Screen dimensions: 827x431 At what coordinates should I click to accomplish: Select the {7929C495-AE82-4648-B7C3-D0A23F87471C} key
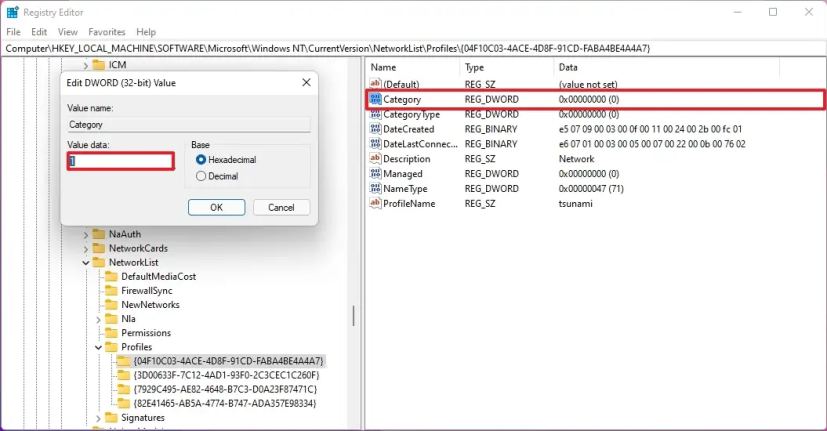(x=225, y=389)
